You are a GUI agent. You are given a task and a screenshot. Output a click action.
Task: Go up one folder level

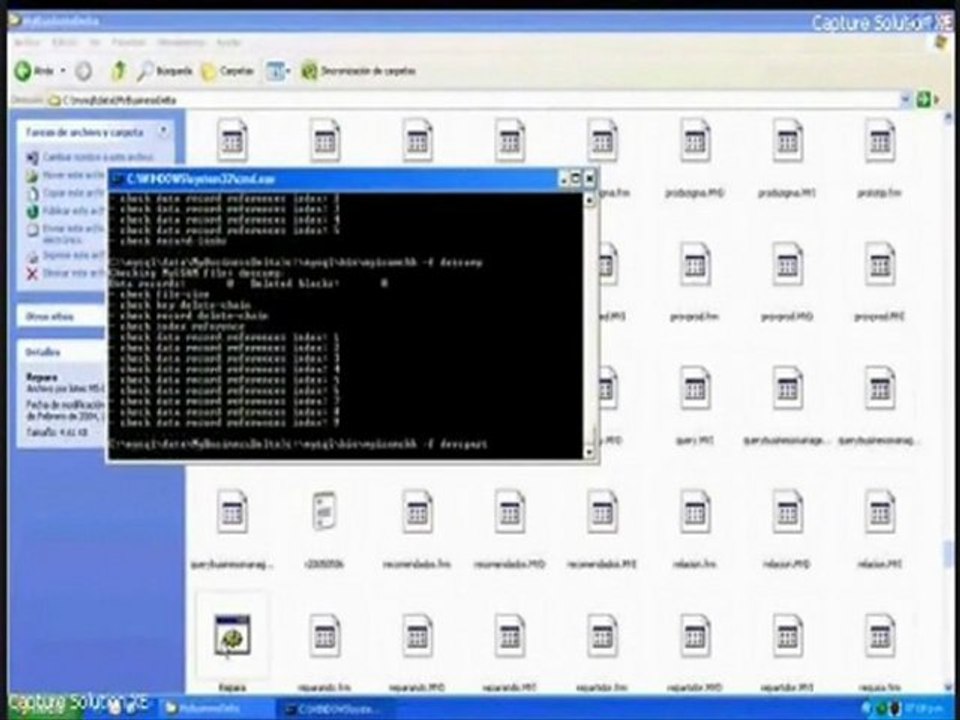point(119,71)
